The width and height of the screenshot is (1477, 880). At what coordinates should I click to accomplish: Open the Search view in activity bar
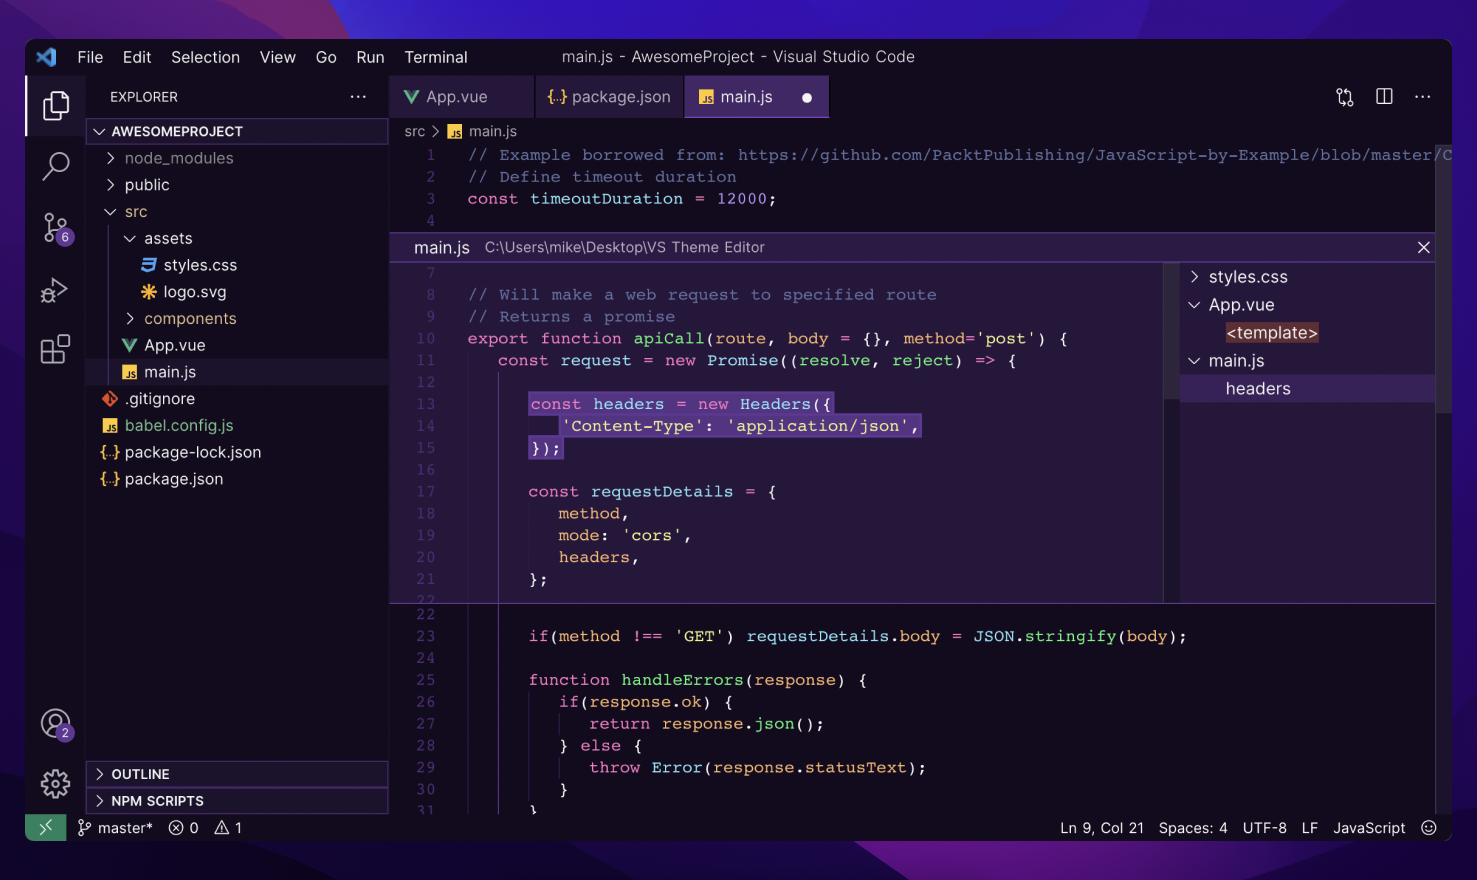(x=56, y=166)
